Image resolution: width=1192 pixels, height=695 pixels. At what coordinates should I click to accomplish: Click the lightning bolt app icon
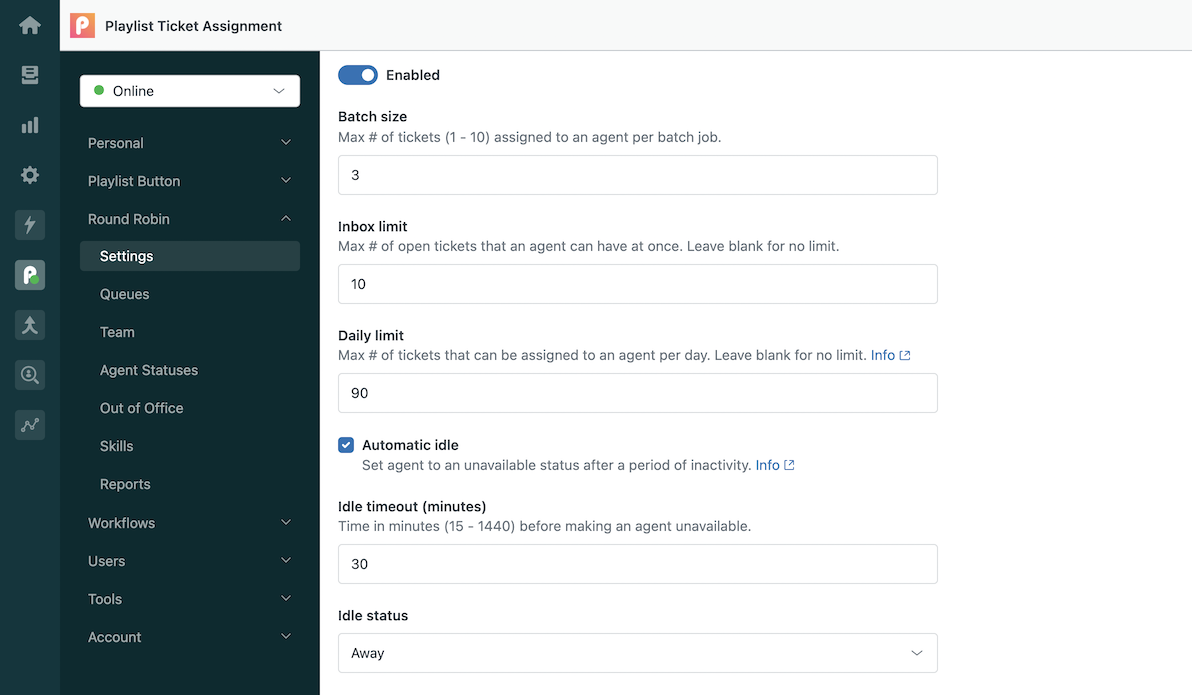click(x=30, y=225)
